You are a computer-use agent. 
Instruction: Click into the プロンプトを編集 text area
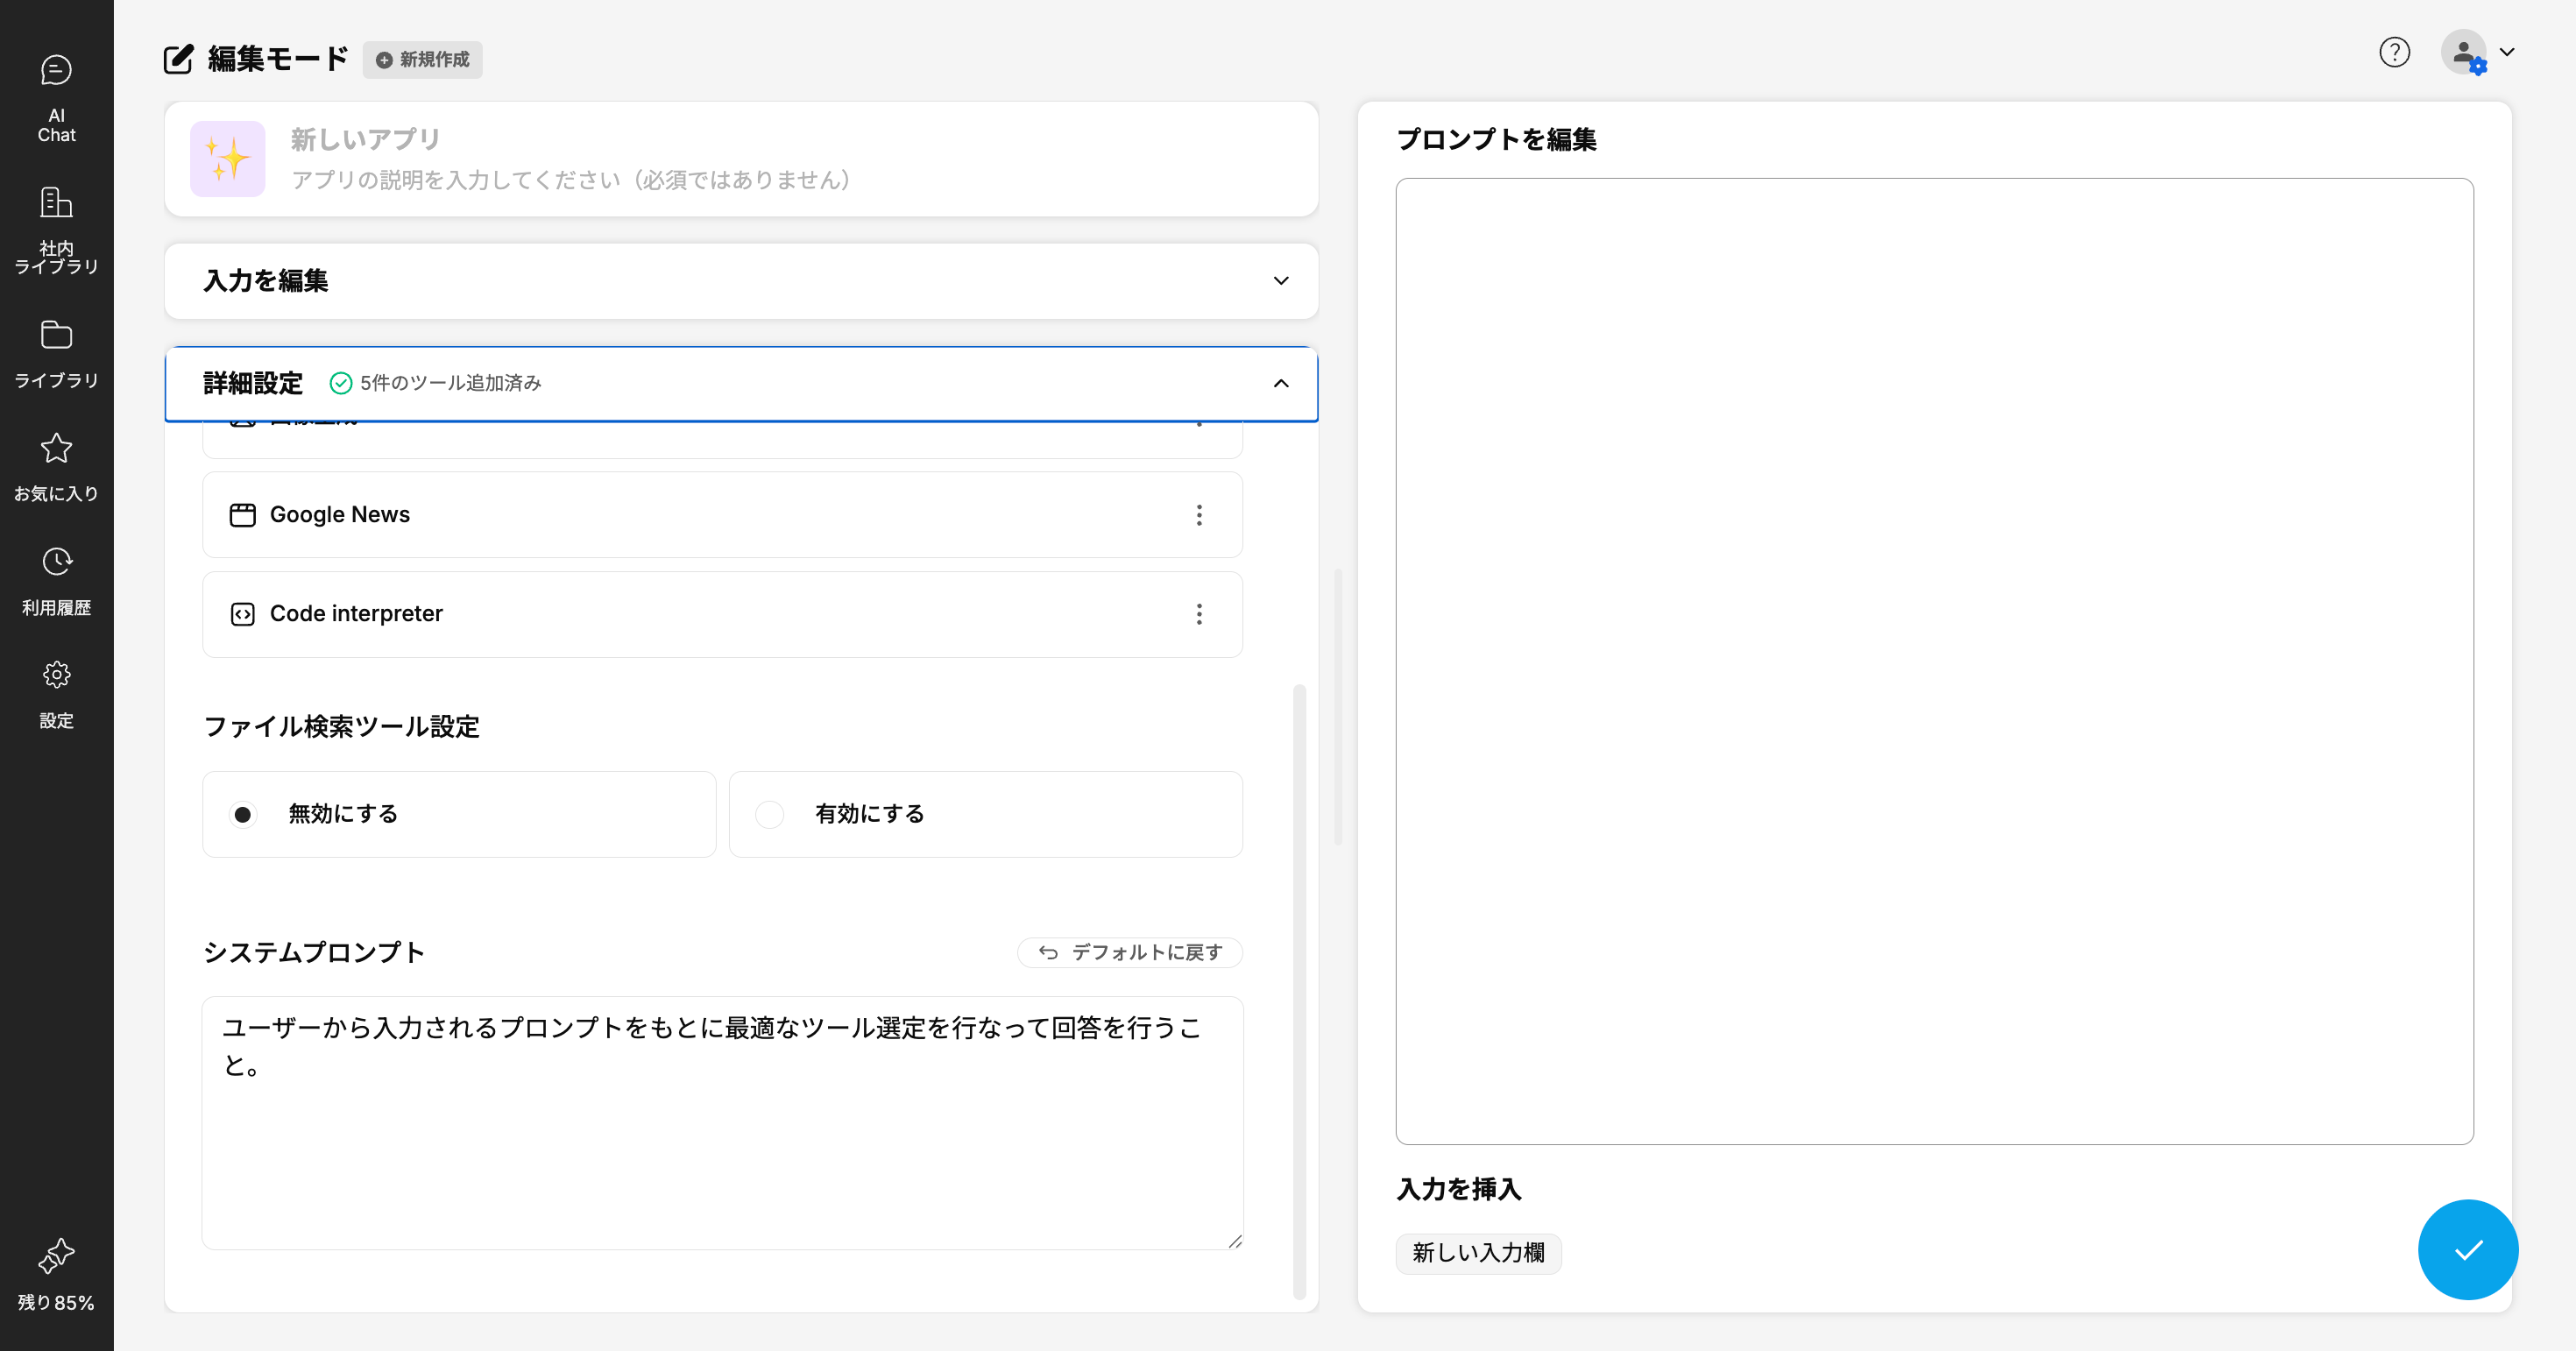1934,660
